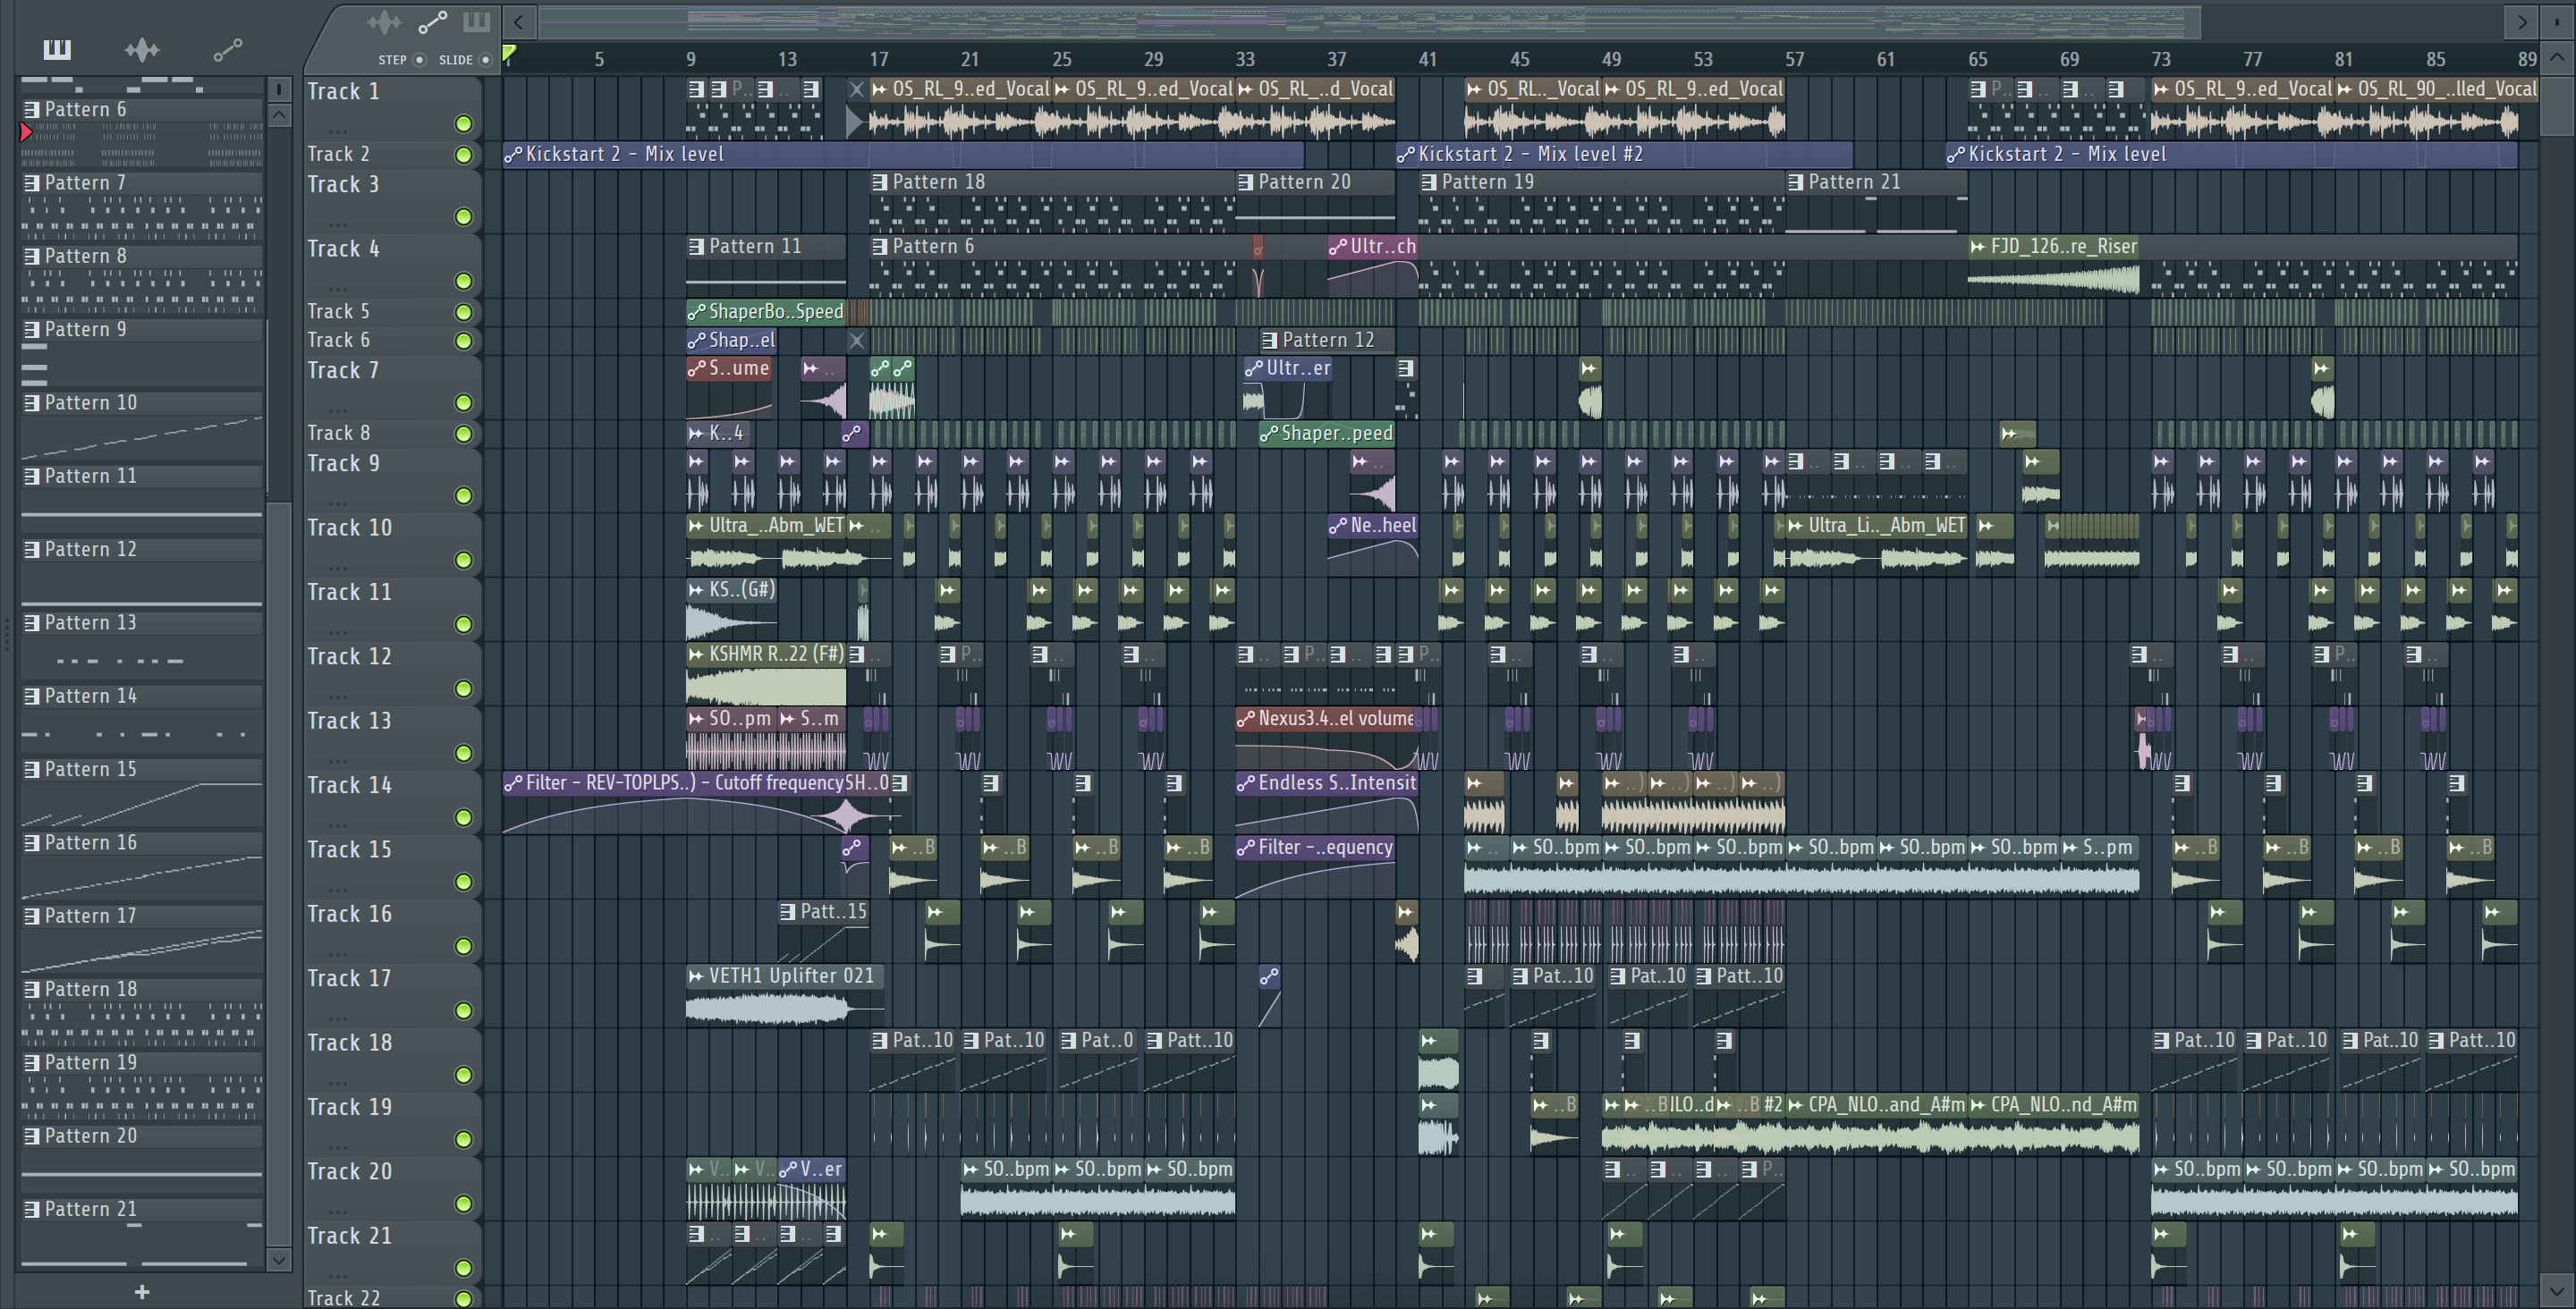Click the playlist automation clip filter icon
The height and width of the screenshot is (1309, 2576).
coord(432,22)
